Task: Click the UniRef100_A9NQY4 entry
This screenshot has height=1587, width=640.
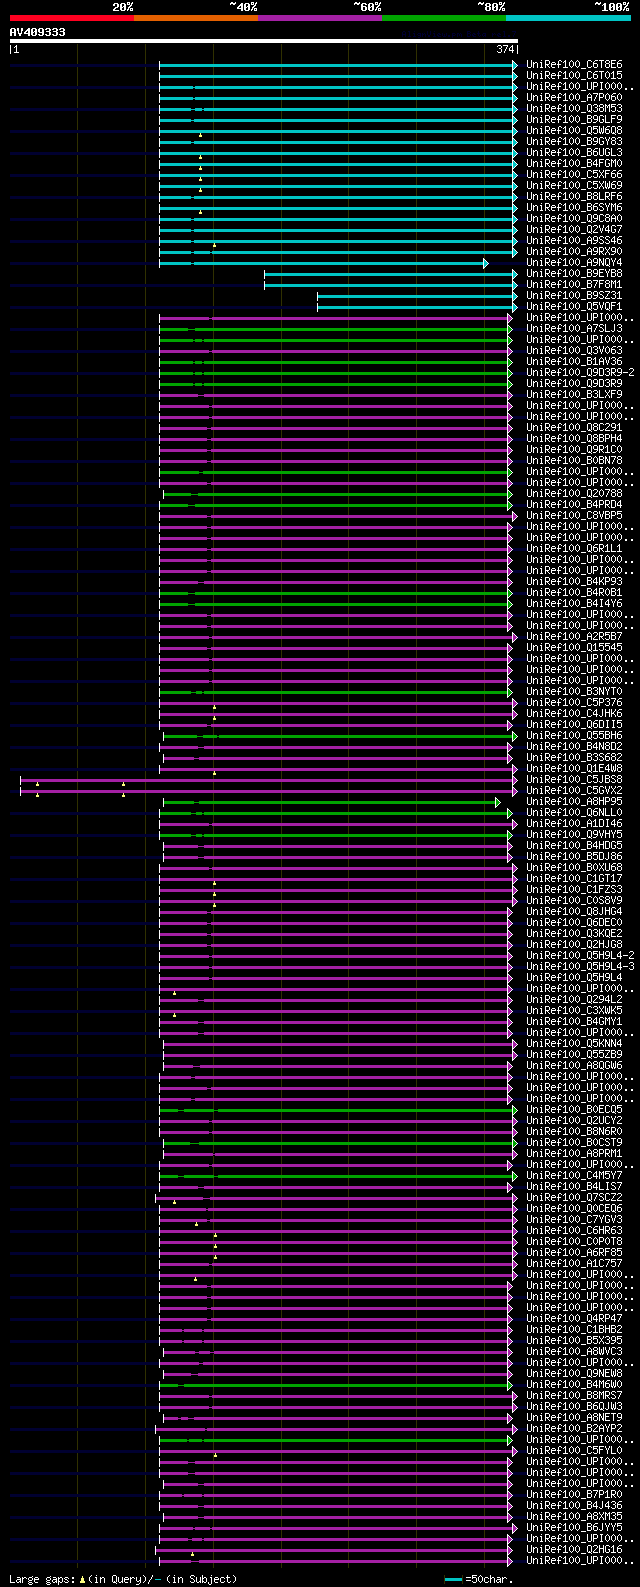Action: pos(574,263)
